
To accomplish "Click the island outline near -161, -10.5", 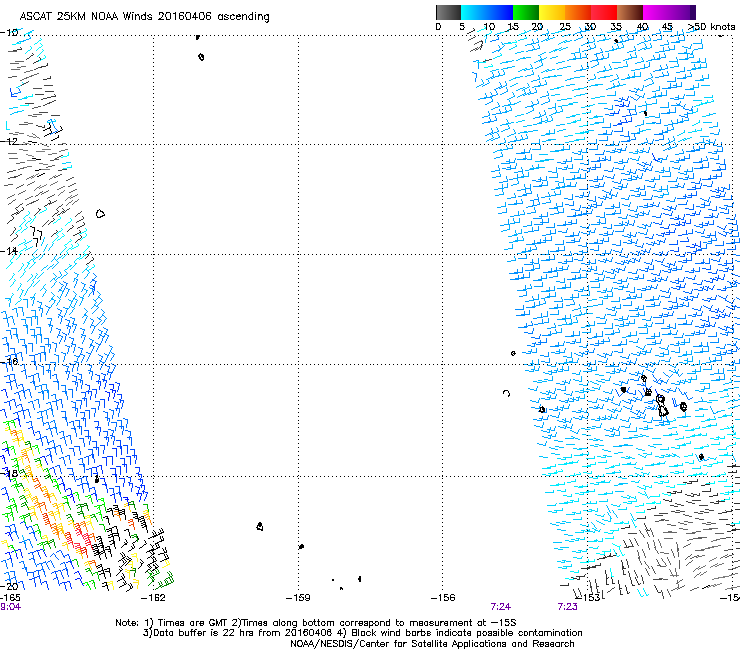I will (x=201, y=57).
